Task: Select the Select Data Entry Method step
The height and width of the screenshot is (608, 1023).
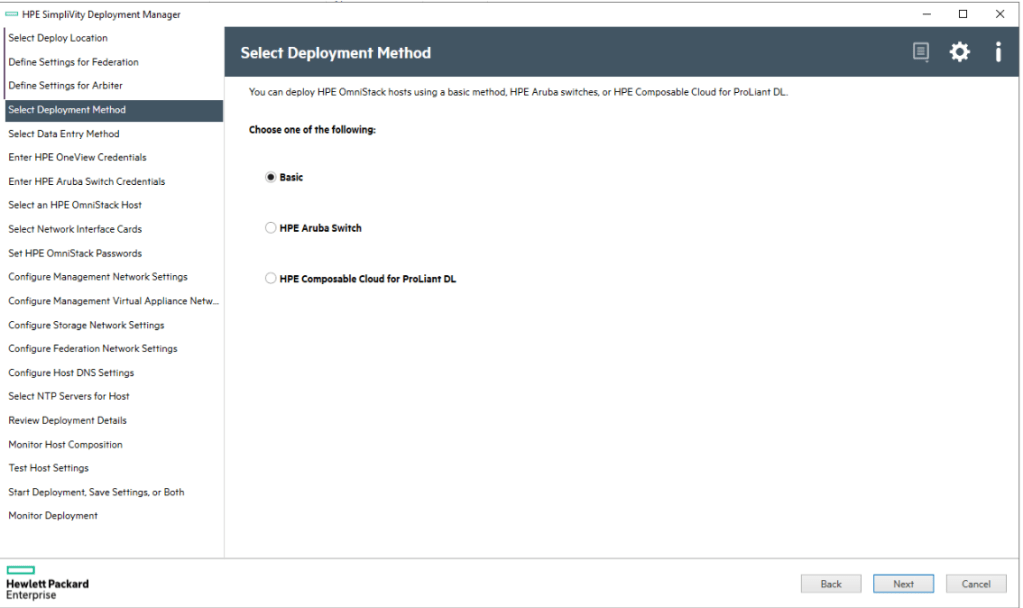Action: click(x=64, y=134)
